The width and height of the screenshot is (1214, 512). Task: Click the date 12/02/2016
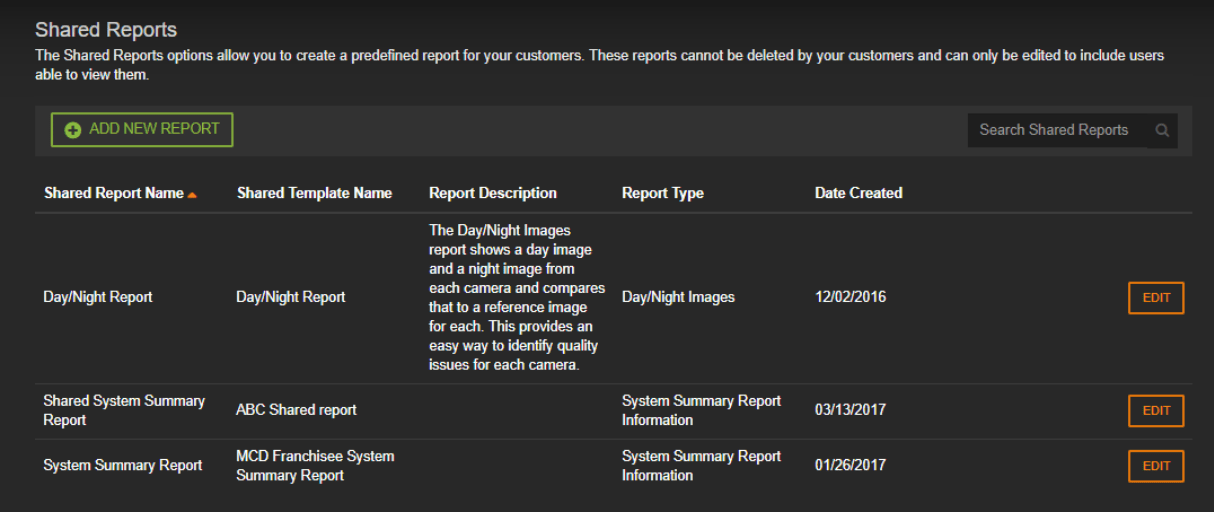click(x=850, y=297)
